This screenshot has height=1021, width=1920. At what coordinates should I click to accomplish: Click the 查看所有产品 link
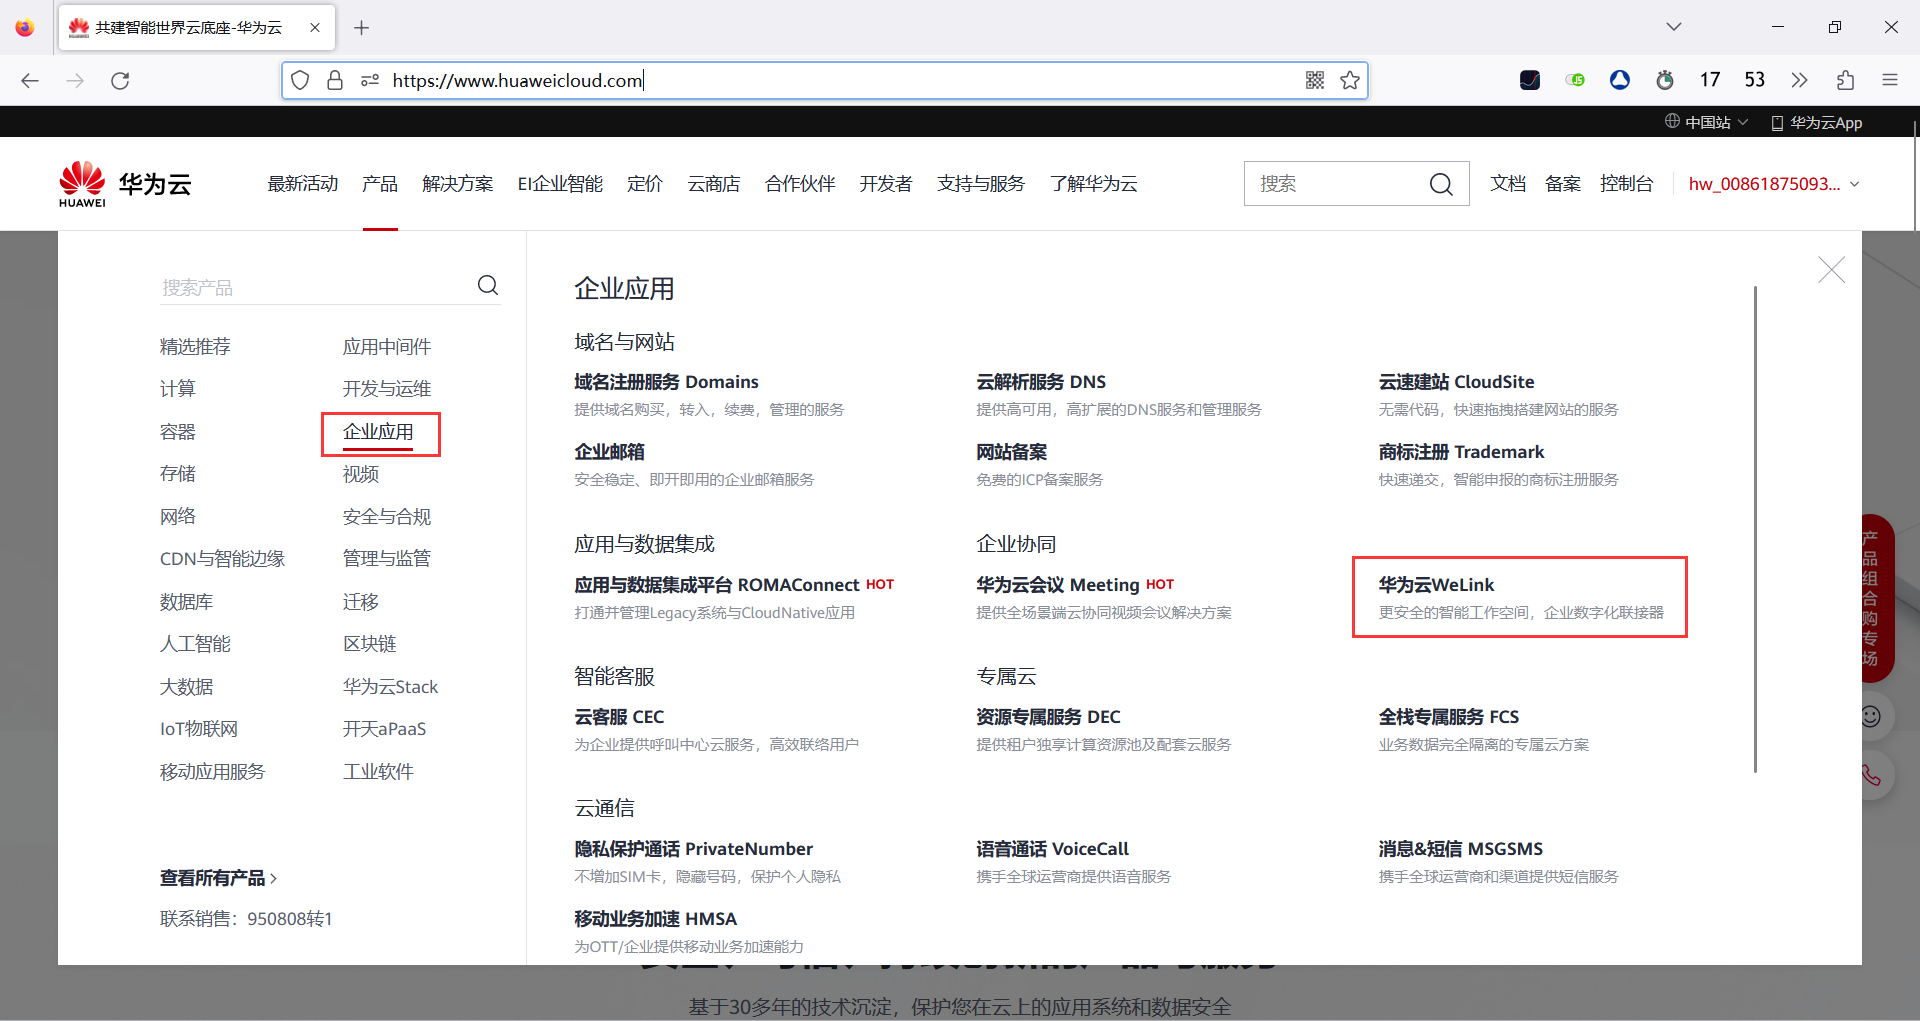point(214,877)
